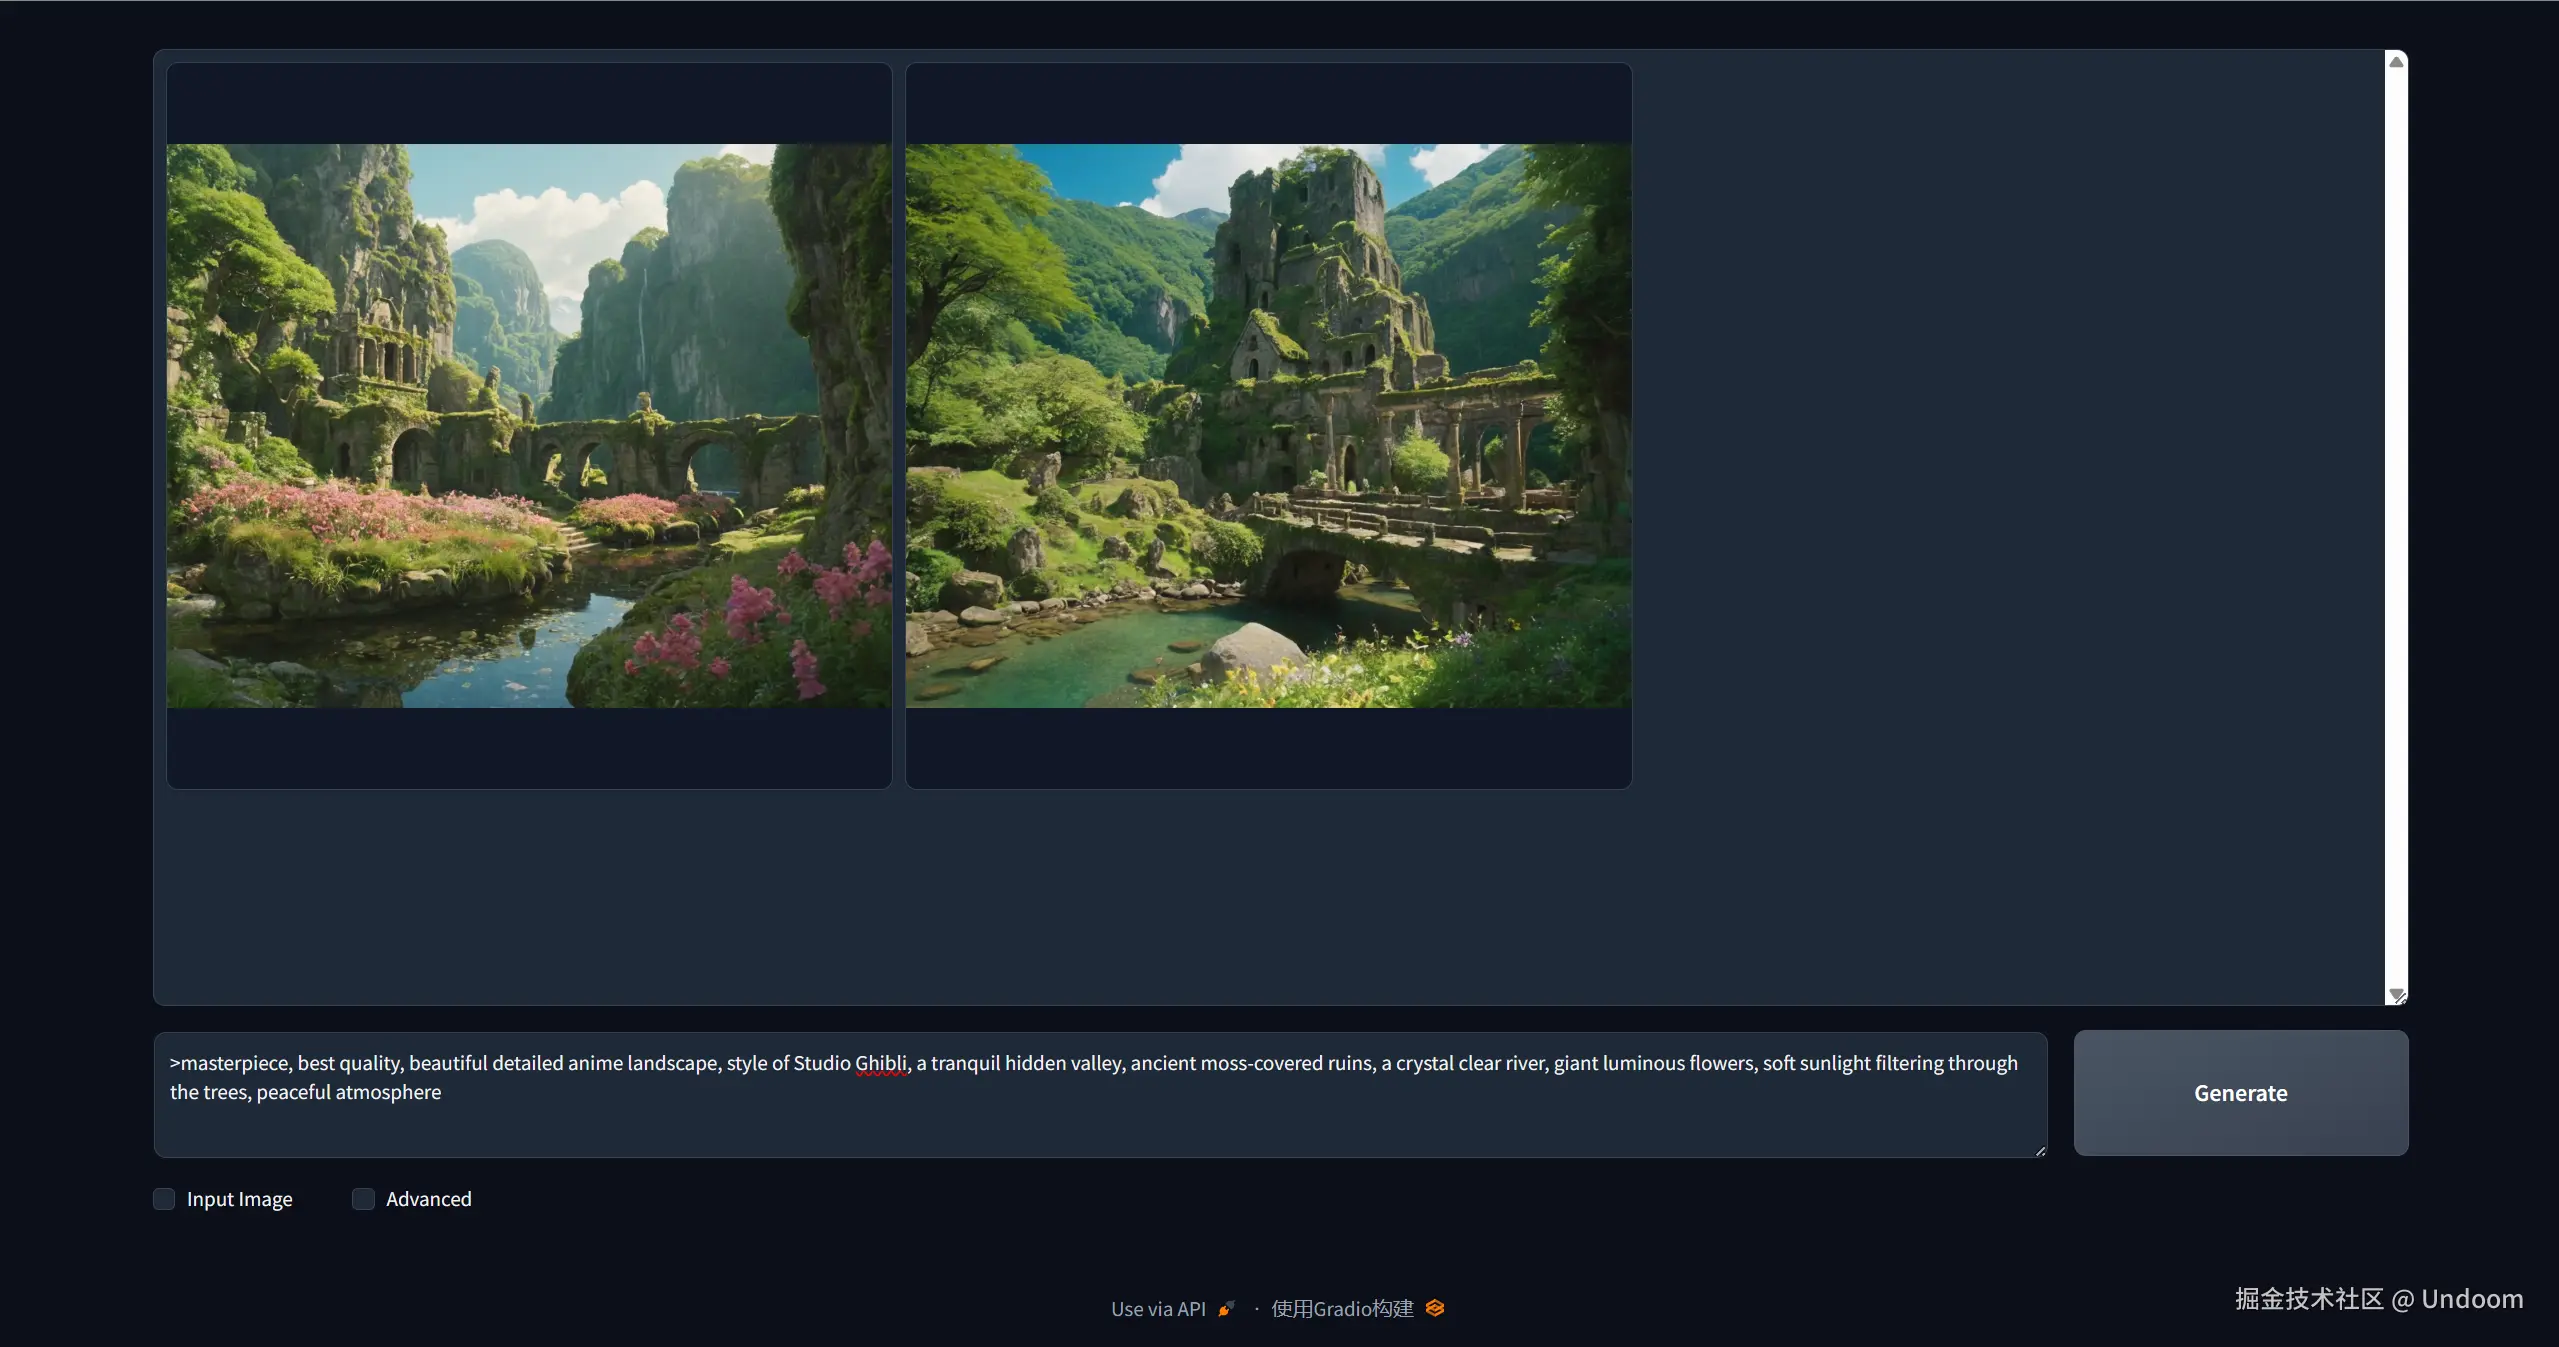Open the 'Use via API' link
Screen dimensions: 2559x1347
[x=1158, y=1309]
